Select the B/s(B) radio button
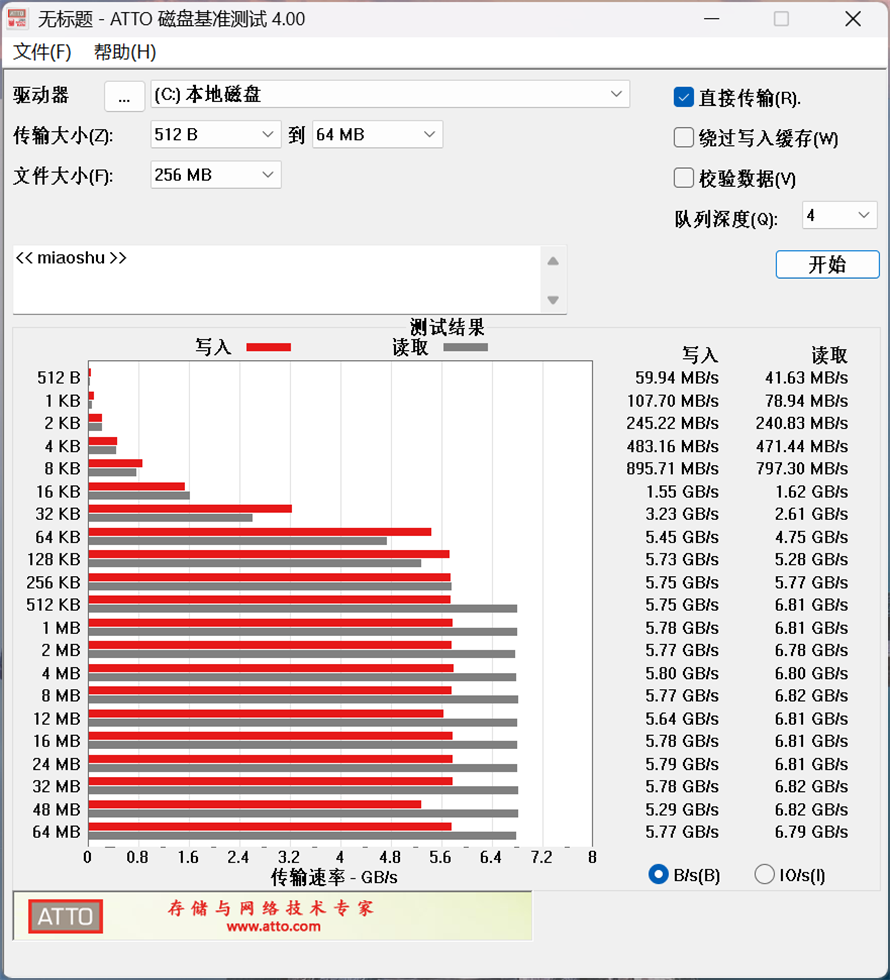Screen dimensions: 890x980 (659, 874)
